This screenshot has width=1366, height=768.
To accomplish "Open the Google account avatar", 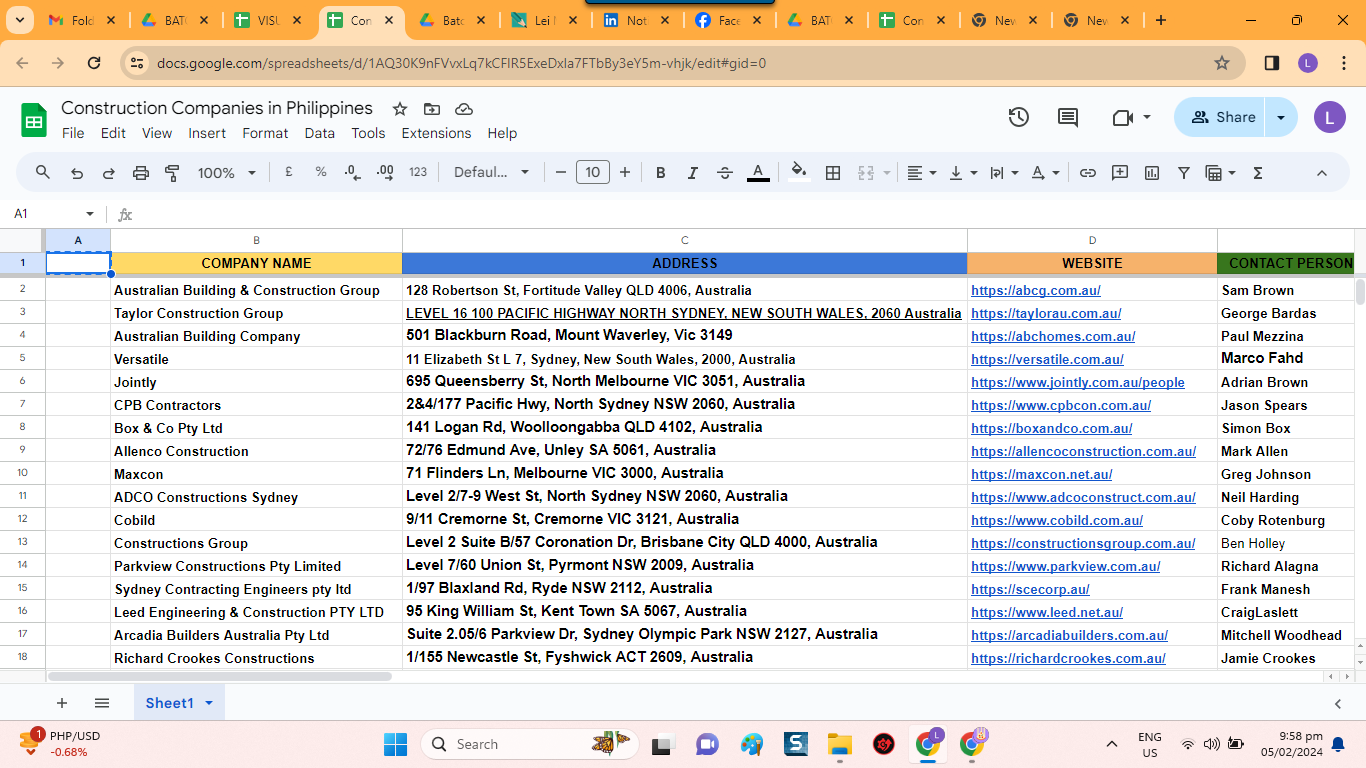I will (1329, 117).
